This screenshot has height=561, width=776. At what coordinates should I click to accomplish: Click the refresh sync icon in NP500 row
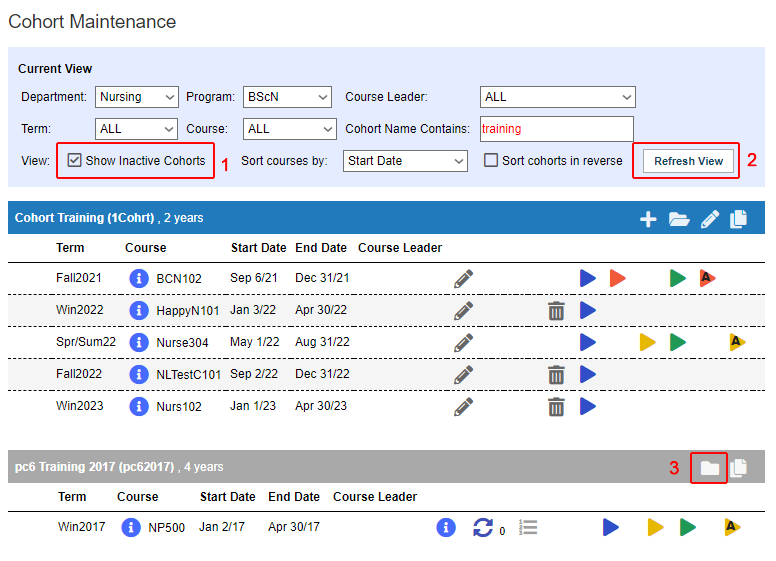[483, 527]
